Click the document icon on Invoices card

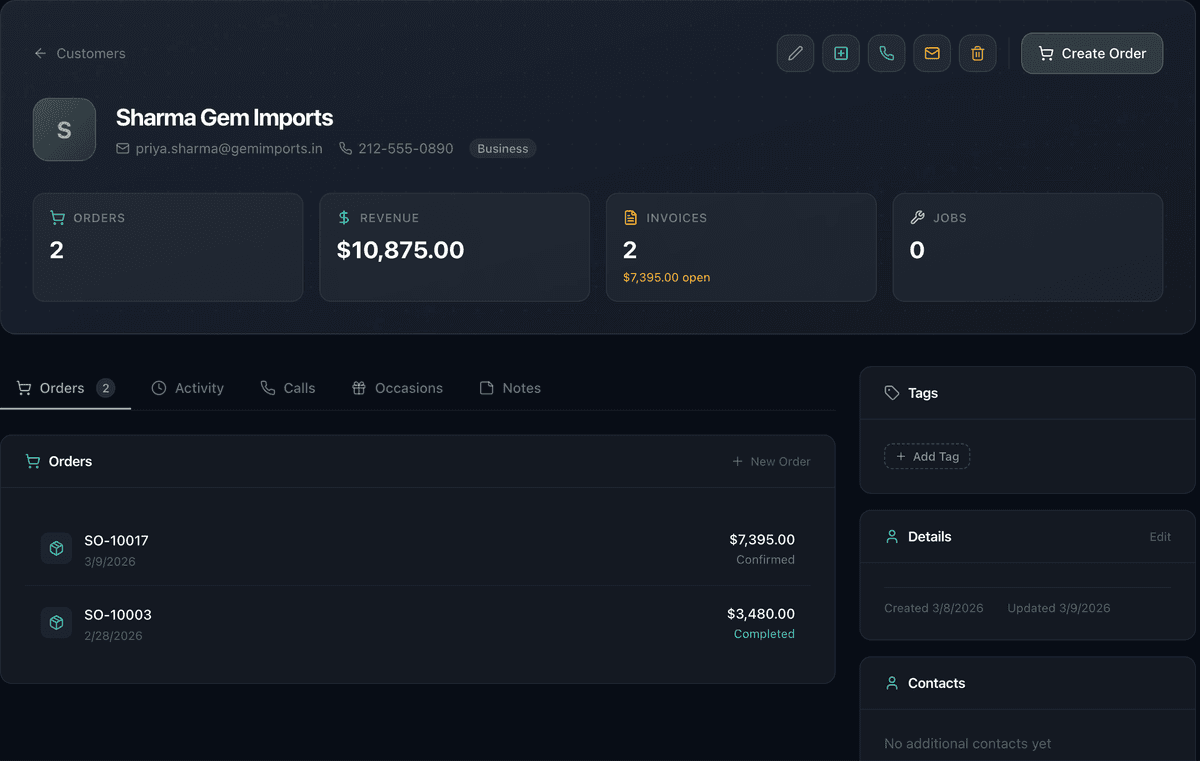(x=630, y=217)
